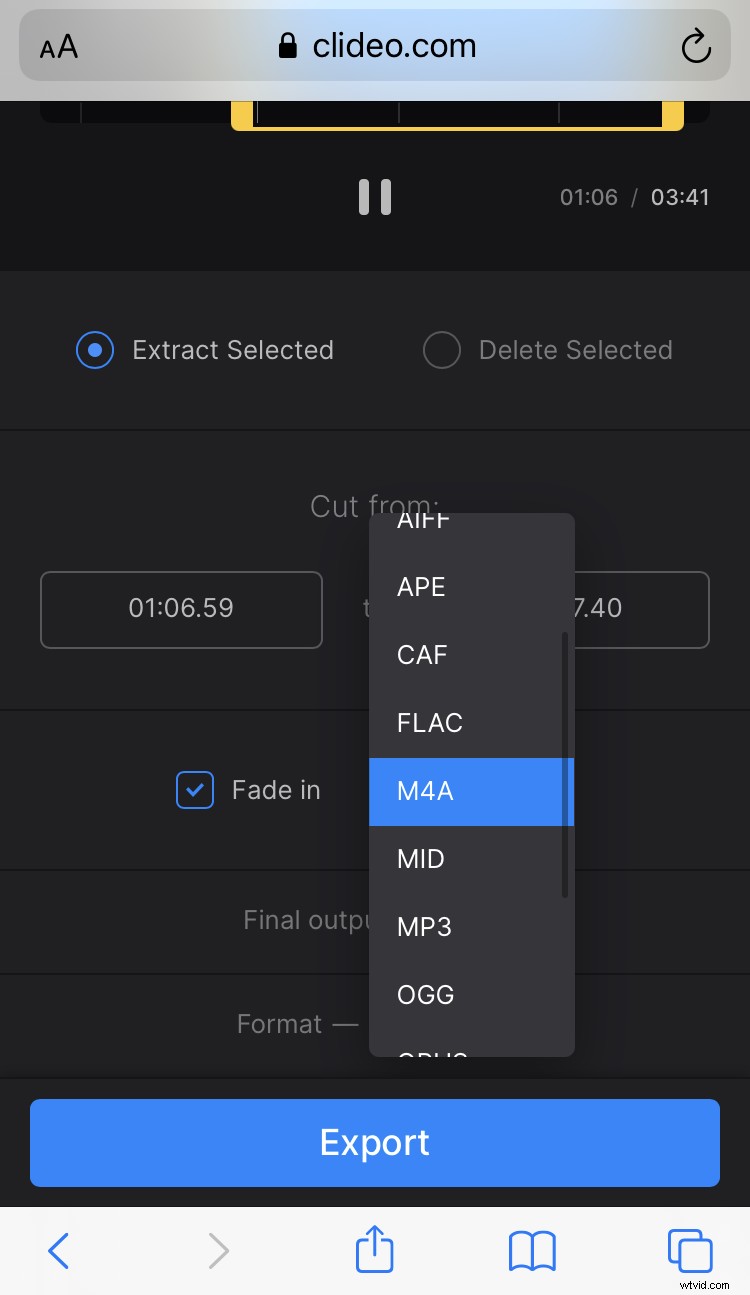Tap the back navigation arrow
The height and width of the screenshot is (1295, 750).
(59, 1250)
